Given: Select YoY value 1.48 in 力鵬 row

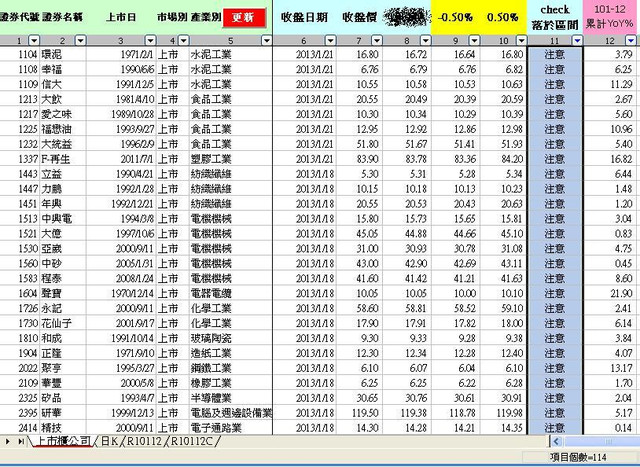Looking at the screenshot, I should tap(610, 189).
